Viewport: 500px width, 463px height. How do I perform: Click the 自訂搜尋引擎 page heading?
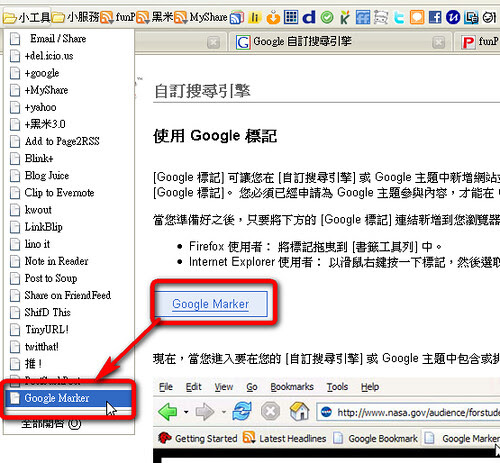tap(202, 91)
